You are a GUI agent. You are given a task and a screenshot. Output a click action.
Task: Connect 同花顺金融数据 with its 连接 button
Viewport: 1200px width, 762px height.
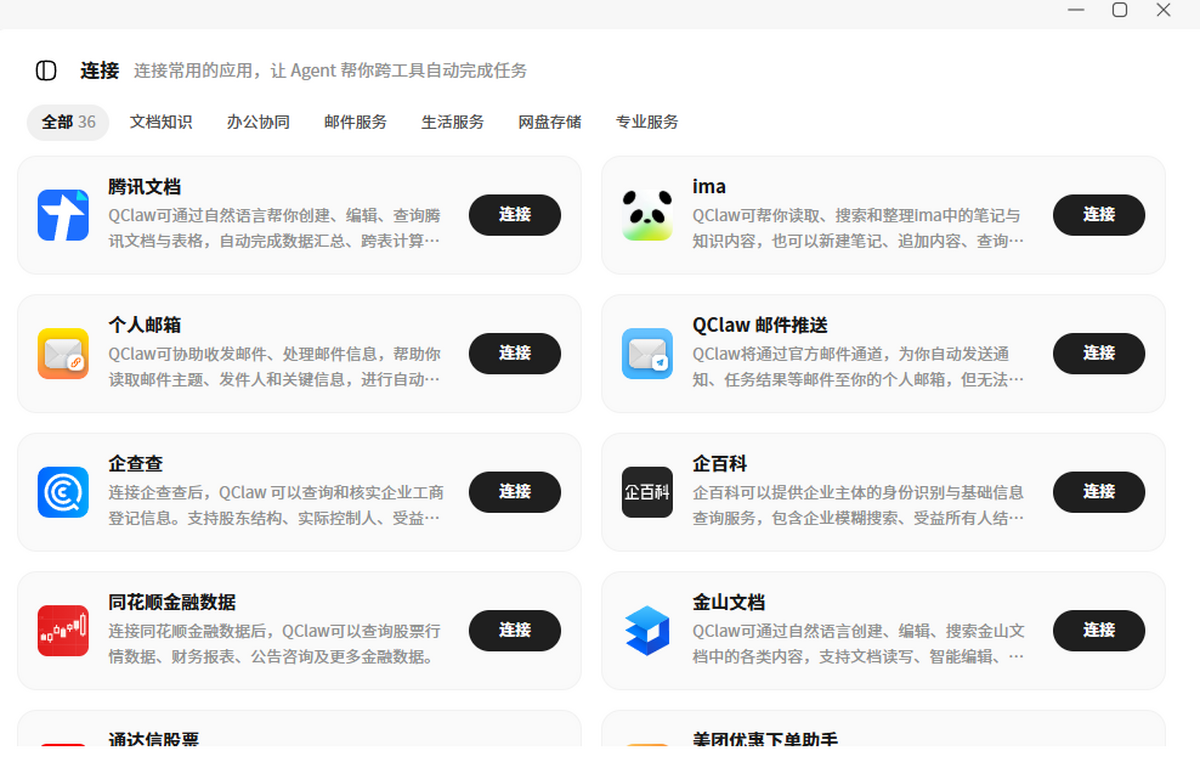(x=515, y=630)
